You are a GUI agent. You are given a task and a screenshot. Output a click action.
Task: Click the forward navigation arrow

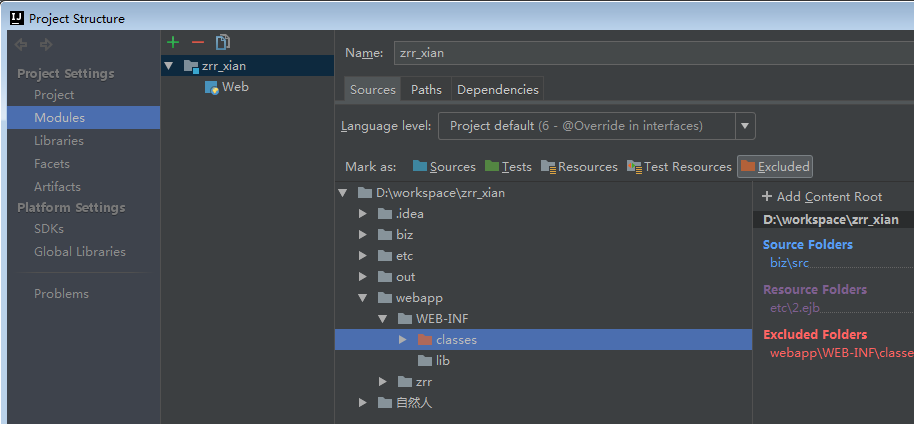click(x=46, y=44)
